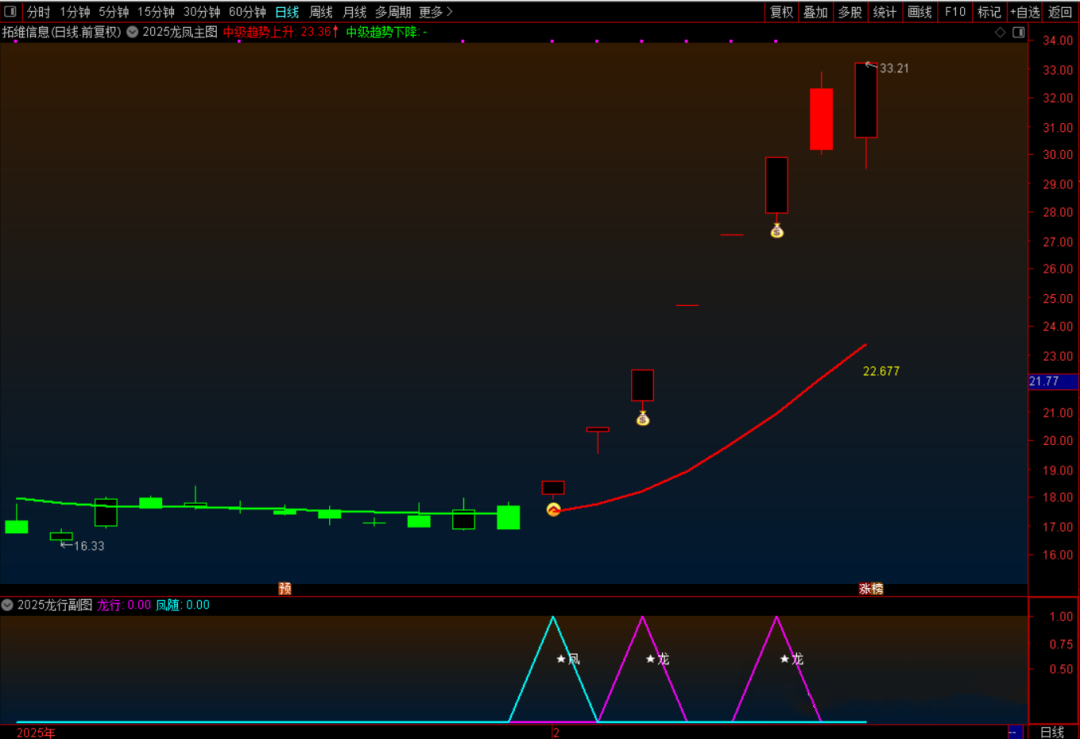Click the diamond icon near price axis
Viewport: 1080px width, 739px height.
tap(1000, 32)
